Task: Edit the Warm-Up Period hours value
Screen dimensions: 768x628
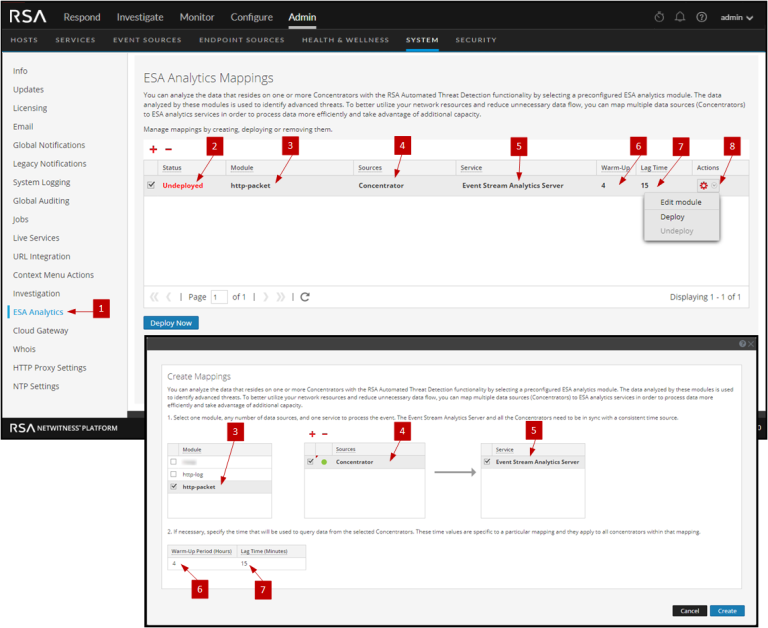Action: coord(202,563)
